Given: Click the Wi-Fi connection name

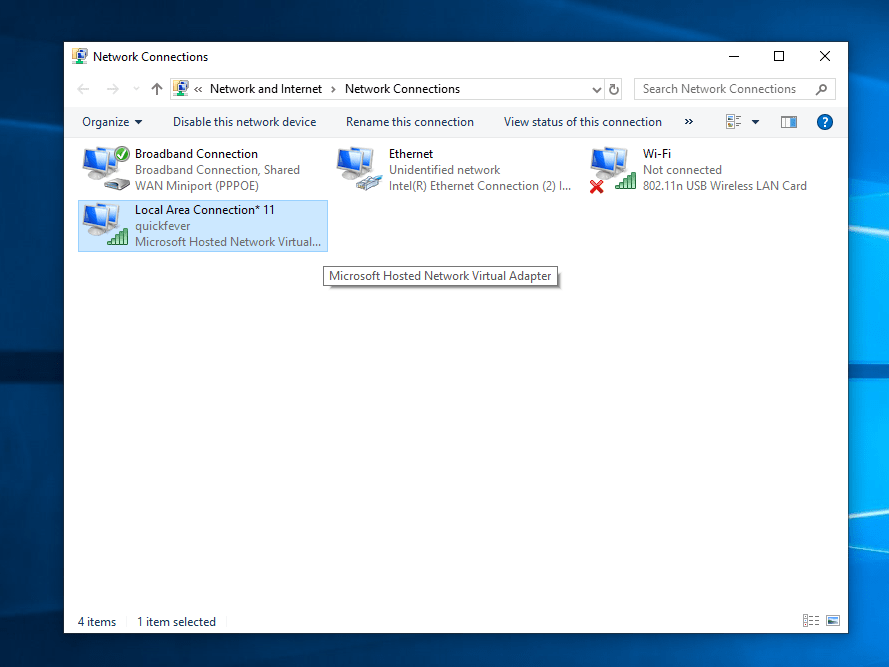Looking at the screenshot, I should (x=657, y=154).
